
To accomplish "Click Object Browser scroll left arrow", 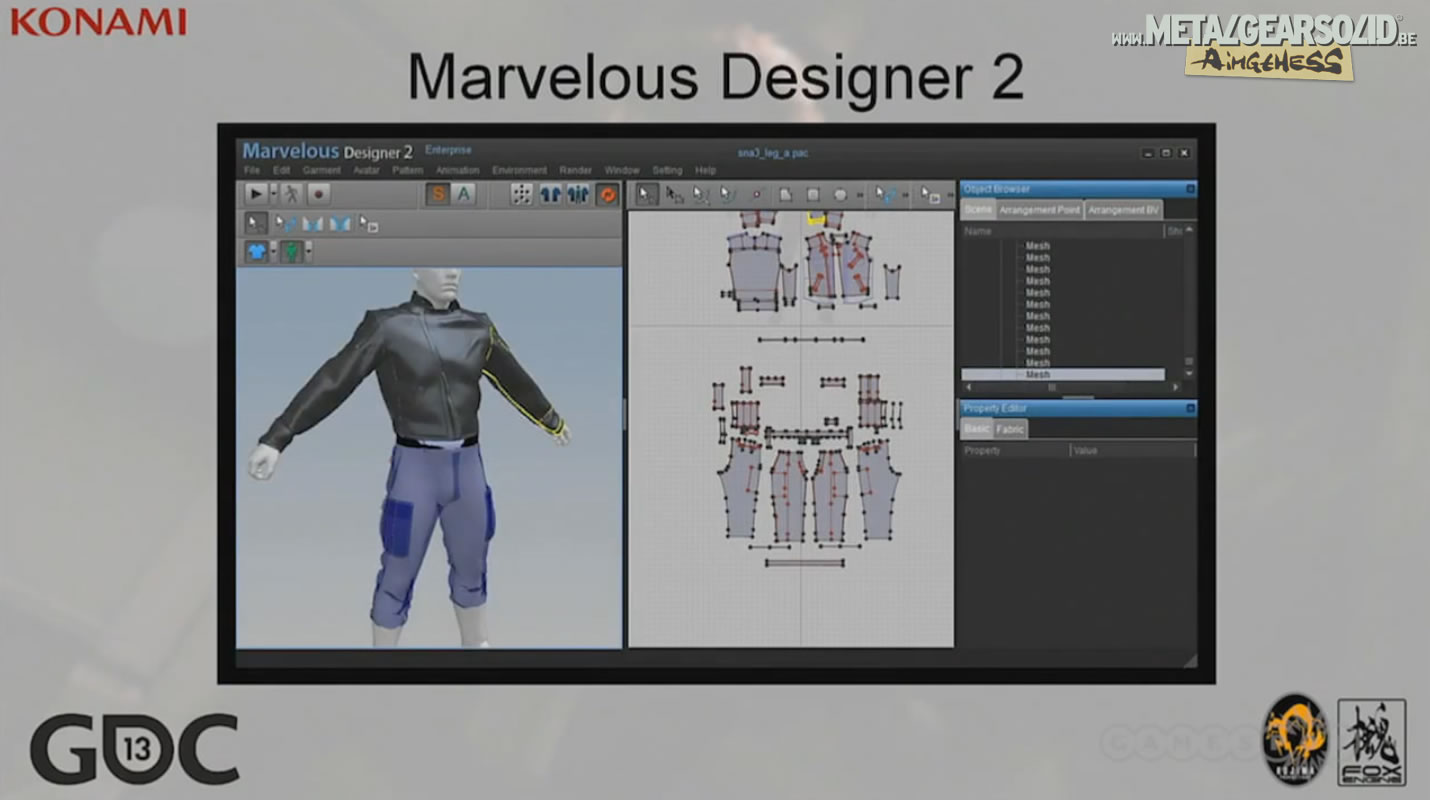I will [969, 387].
